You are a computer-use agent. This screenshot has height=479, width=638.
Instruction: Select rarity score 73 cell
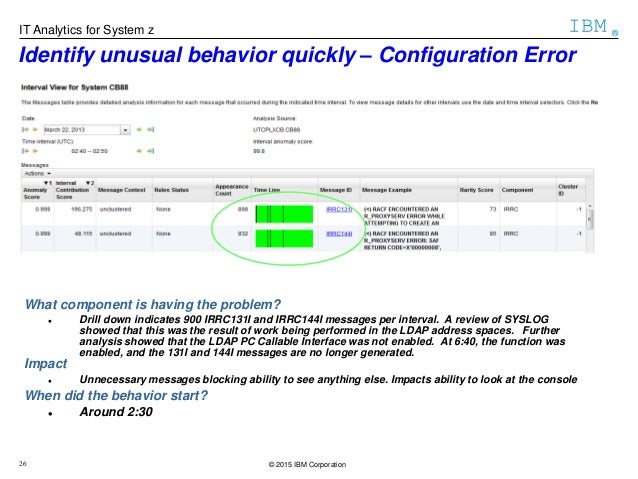coord(493,209)
